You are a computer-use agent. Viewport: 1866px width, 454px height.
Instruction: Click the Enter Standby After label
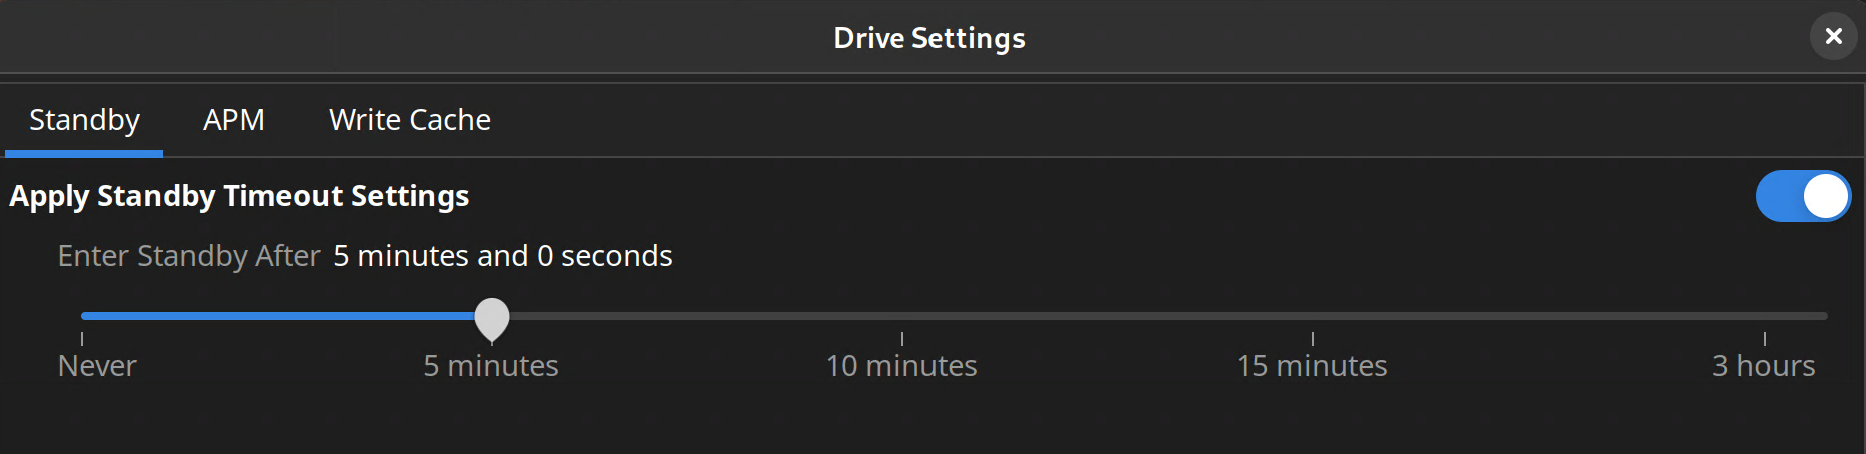pos(189,256)
